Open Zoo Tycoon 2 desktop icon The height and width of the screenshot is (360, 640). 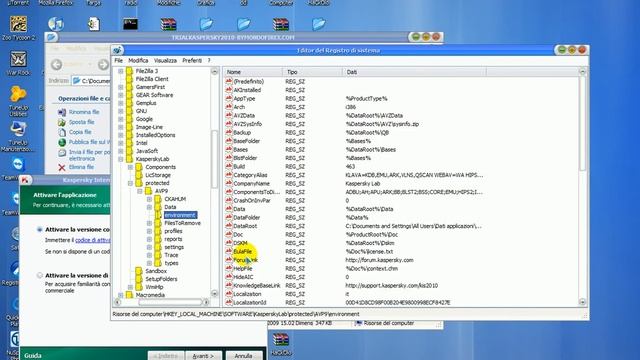click(18, 25)
